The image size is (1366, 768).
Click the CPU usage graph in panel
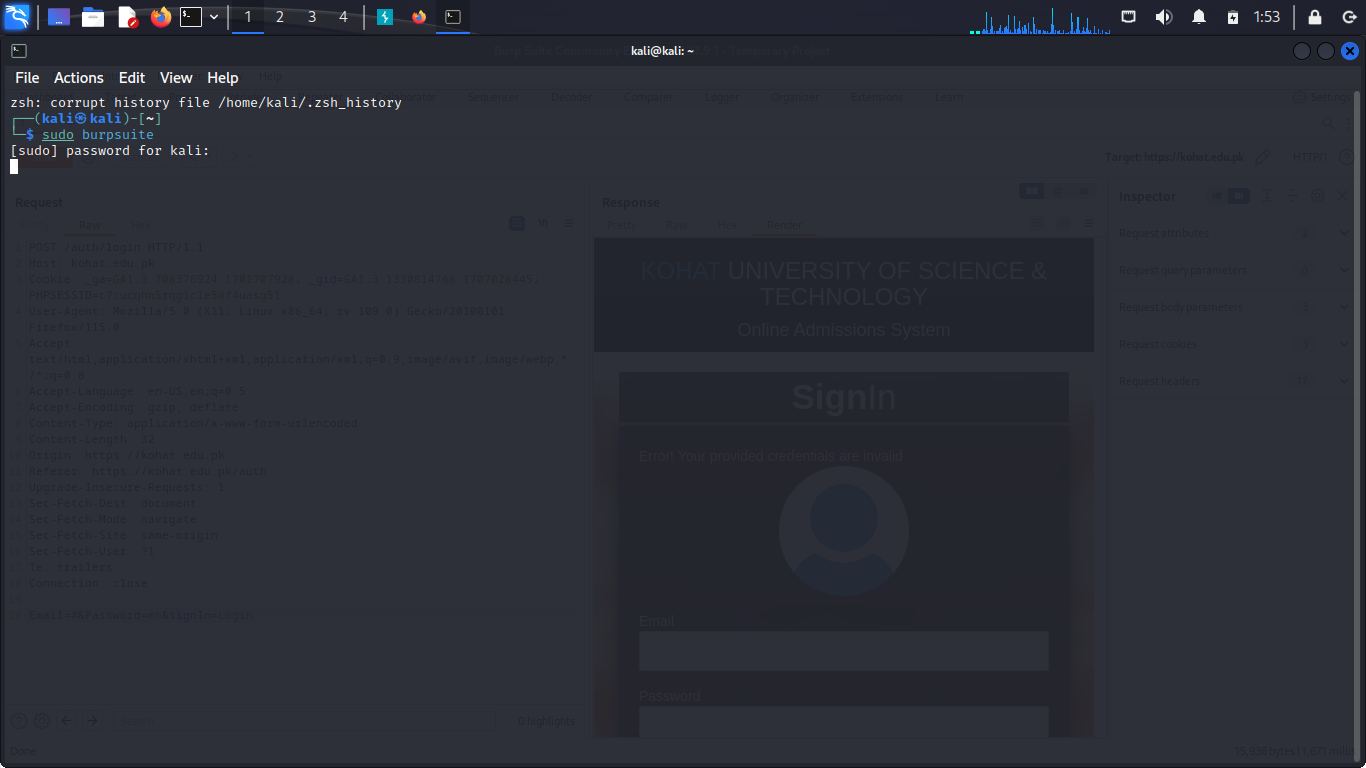click(x=1038, y=21)
